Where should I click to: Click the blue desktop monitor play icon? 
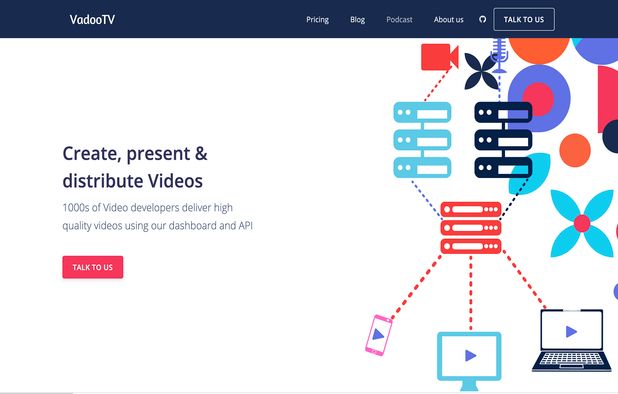tap(469, 361)
